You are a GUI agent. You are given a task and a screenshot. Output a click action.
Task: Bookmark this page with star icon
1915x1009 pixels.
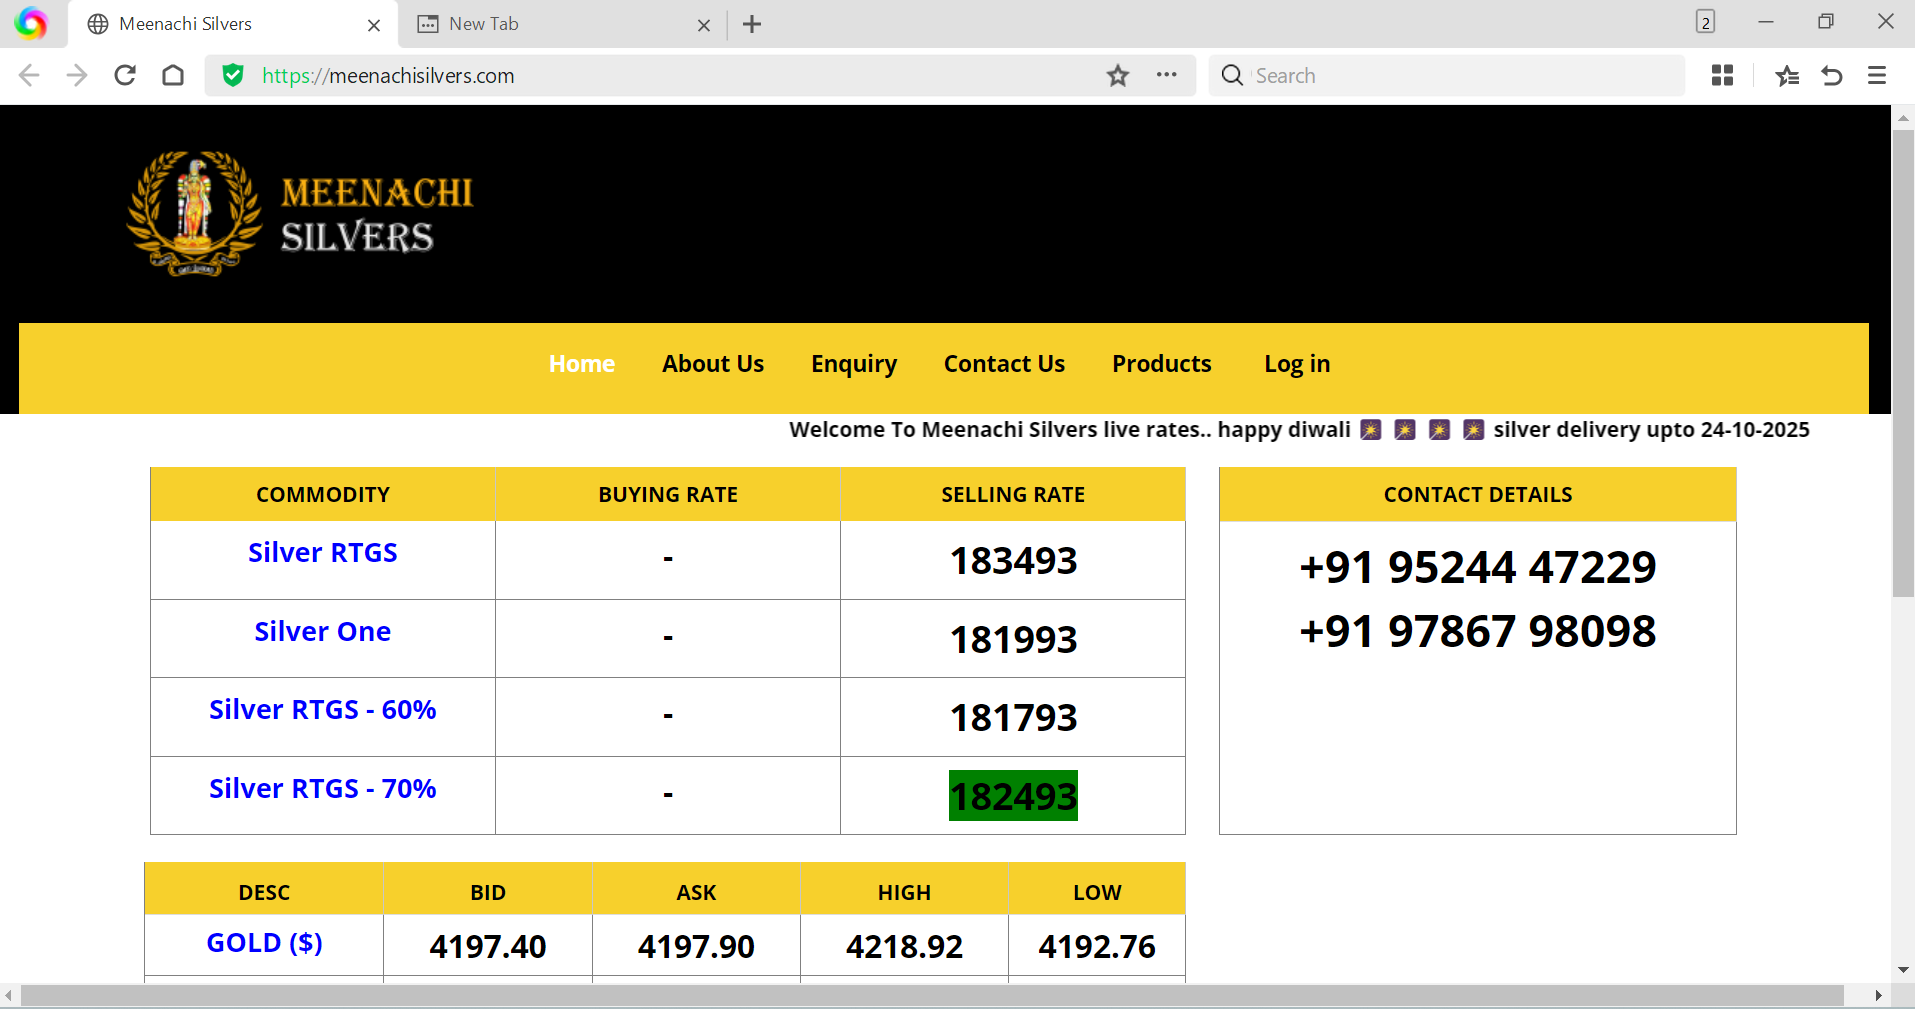1117,75
